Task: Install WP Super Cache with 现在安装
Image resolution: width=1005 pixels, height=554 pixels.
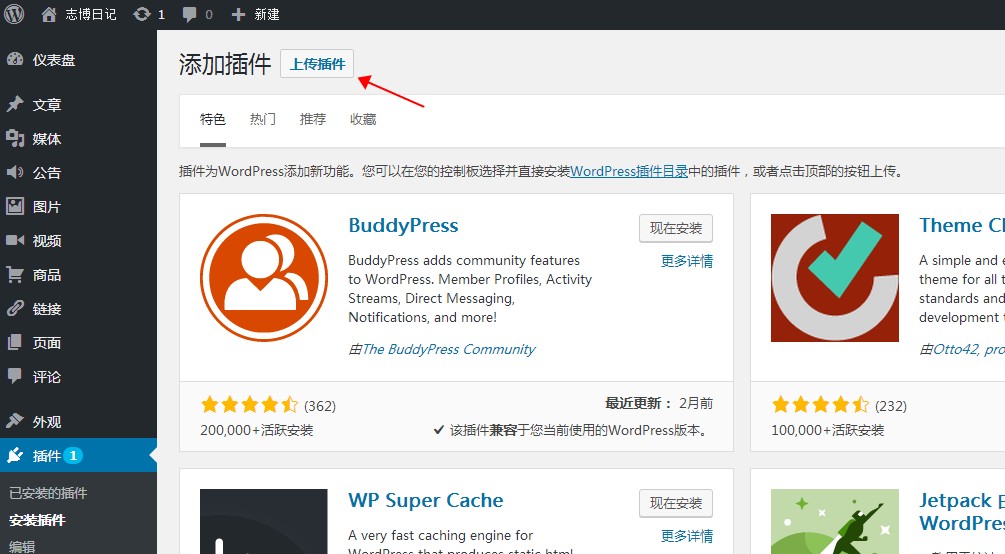Action: [676, 503]
